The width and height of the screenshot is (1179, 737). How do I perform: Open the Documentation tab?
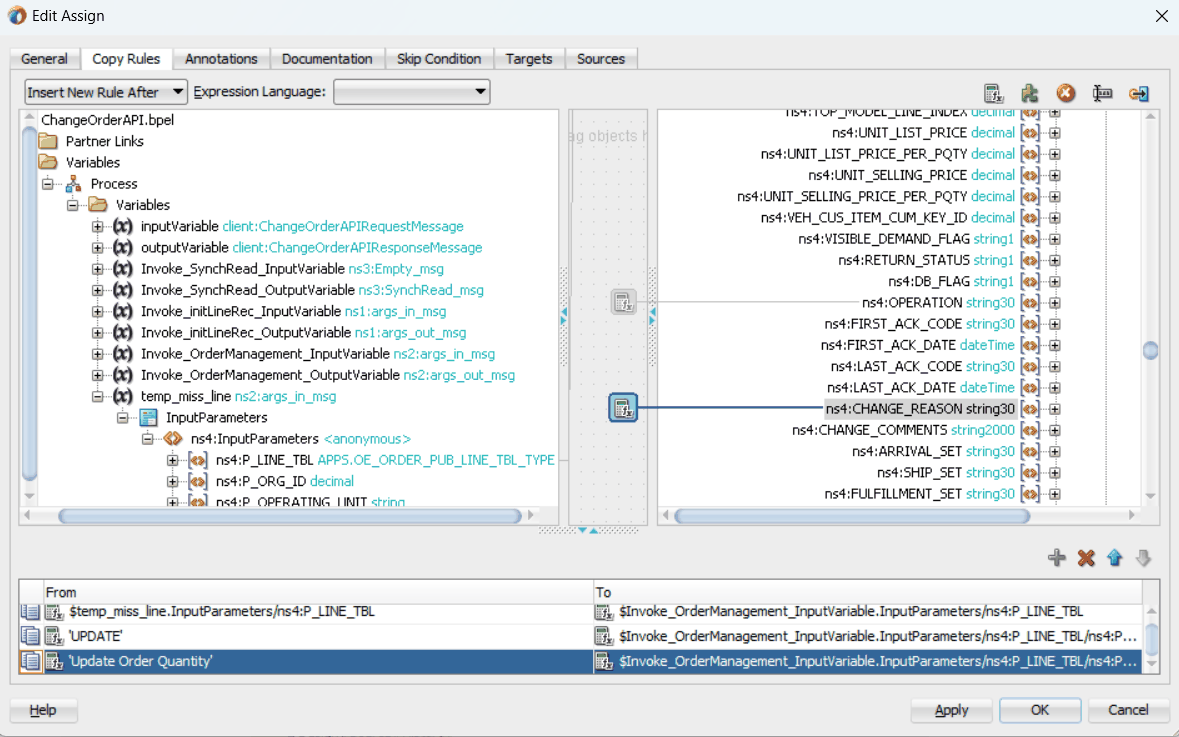tap(327, 59)
